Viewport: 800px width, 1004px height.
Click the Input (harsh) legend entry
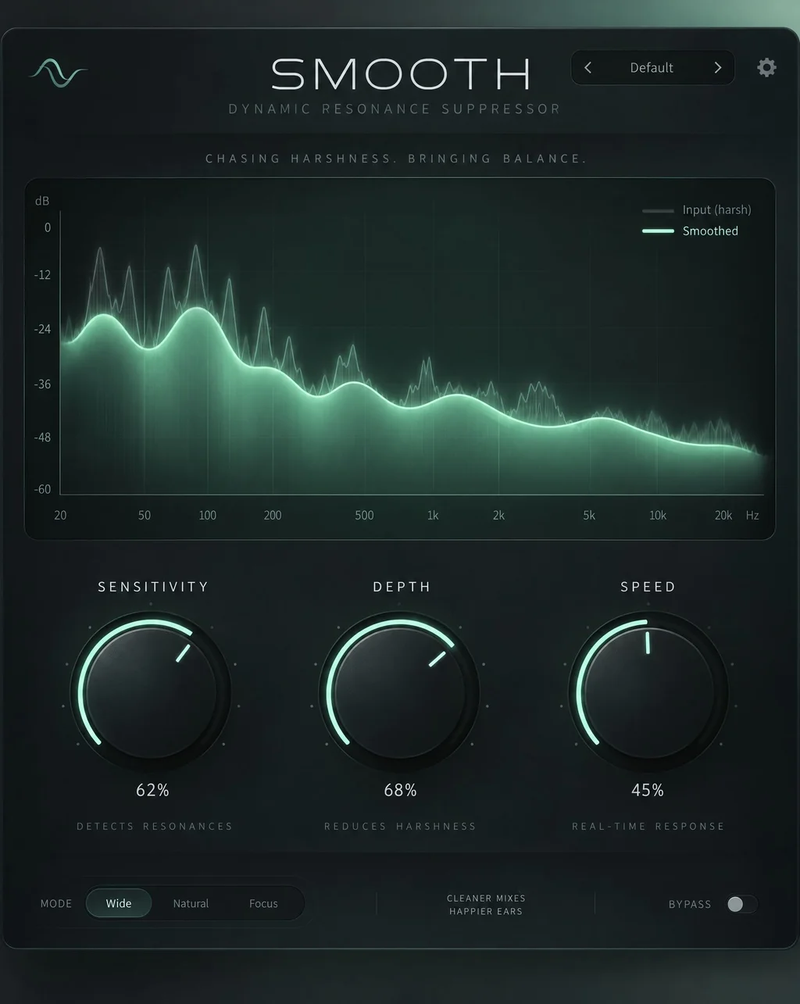point(697,209)
